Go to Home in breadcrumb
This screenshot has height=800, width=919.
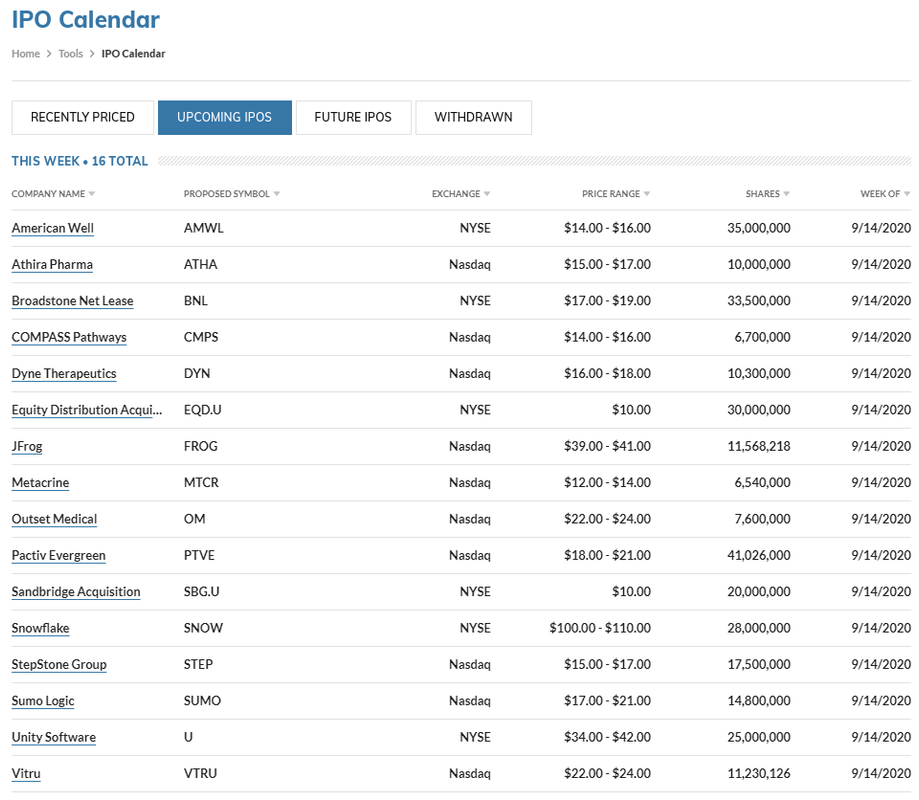[x=26, y=54]
